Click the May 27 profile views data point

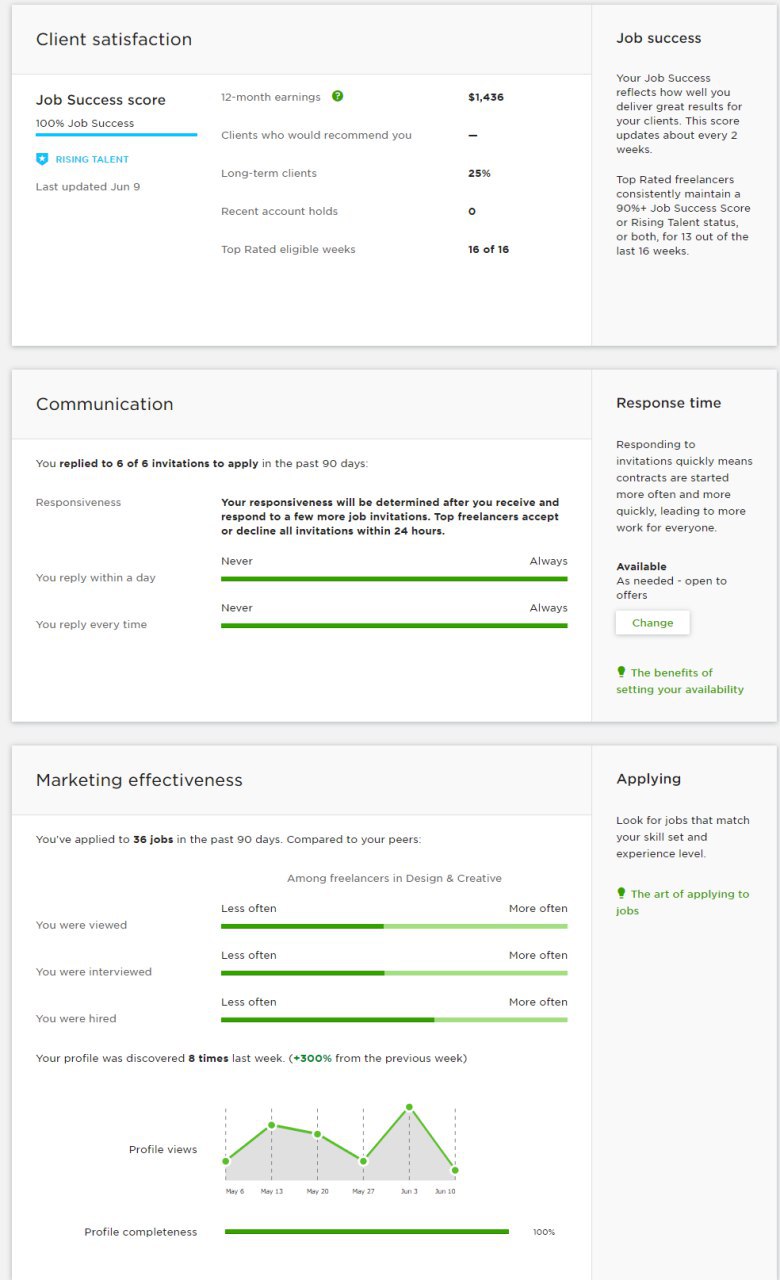point(363,1161)
